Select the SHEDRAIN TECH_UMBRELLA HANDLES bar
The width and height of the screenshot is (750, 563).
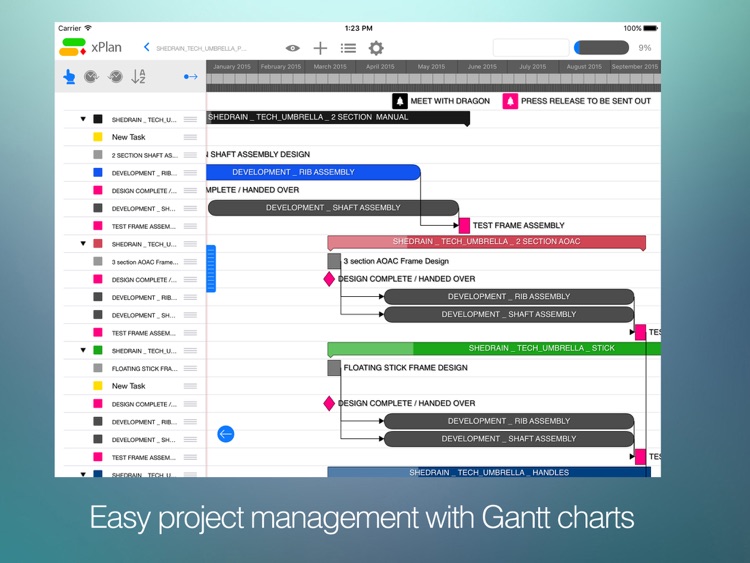[489, 472]
